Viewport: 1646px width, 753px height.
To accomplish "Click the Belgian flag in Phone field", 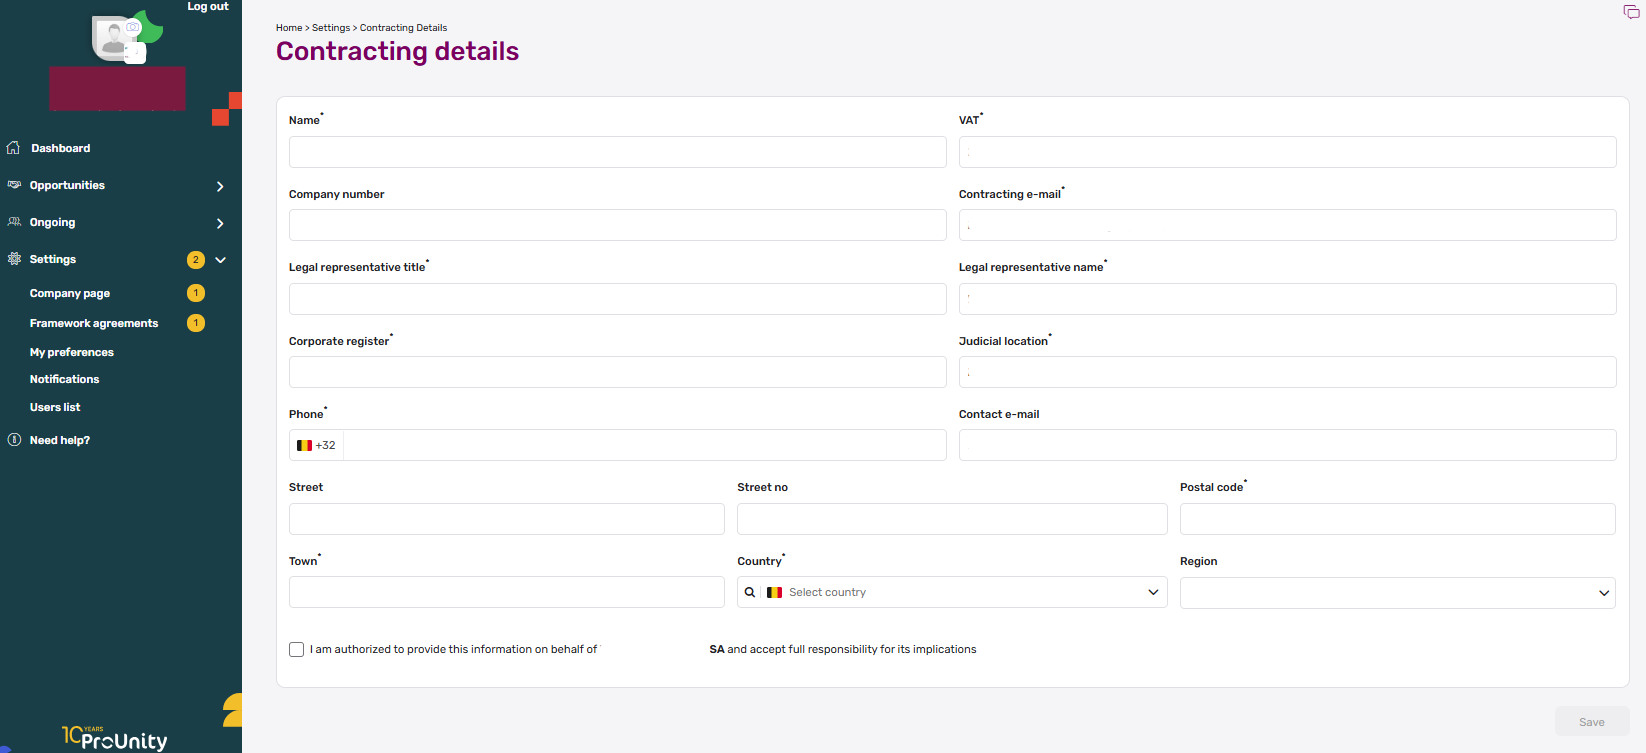I will tap(304, 445).
